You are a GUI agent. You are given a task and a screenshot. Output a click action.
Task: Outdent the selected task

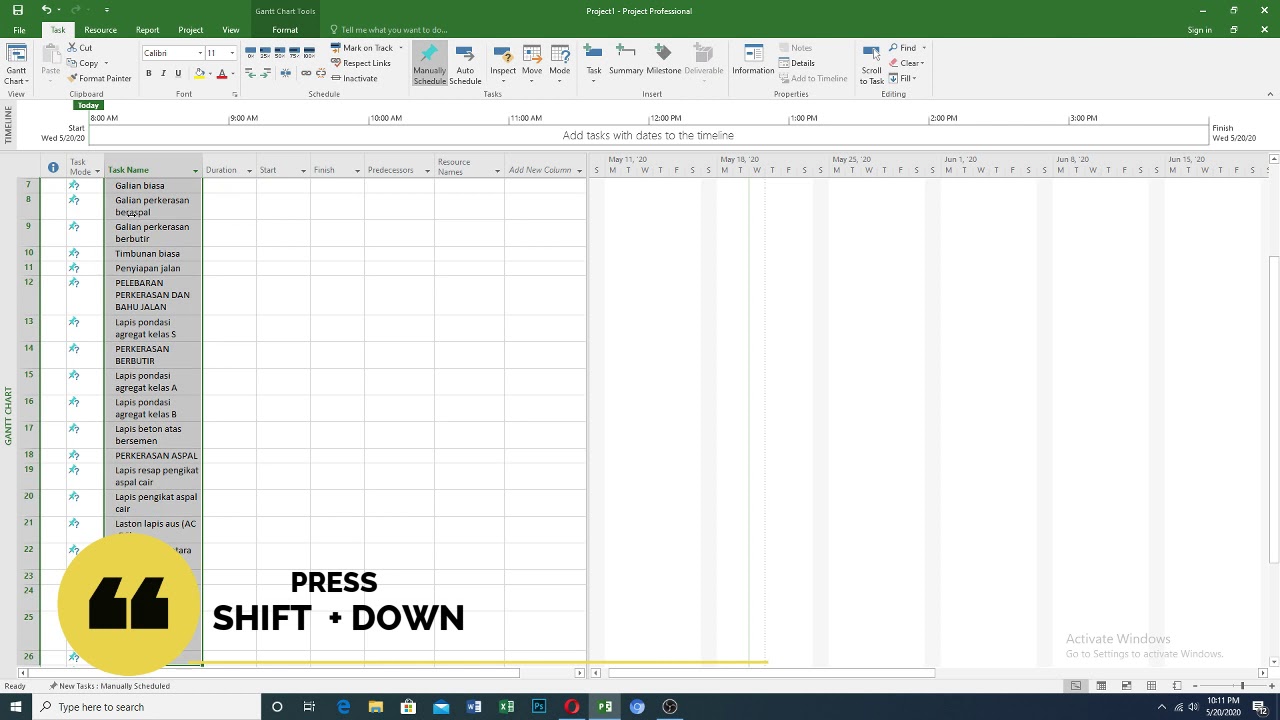(250, 73)
